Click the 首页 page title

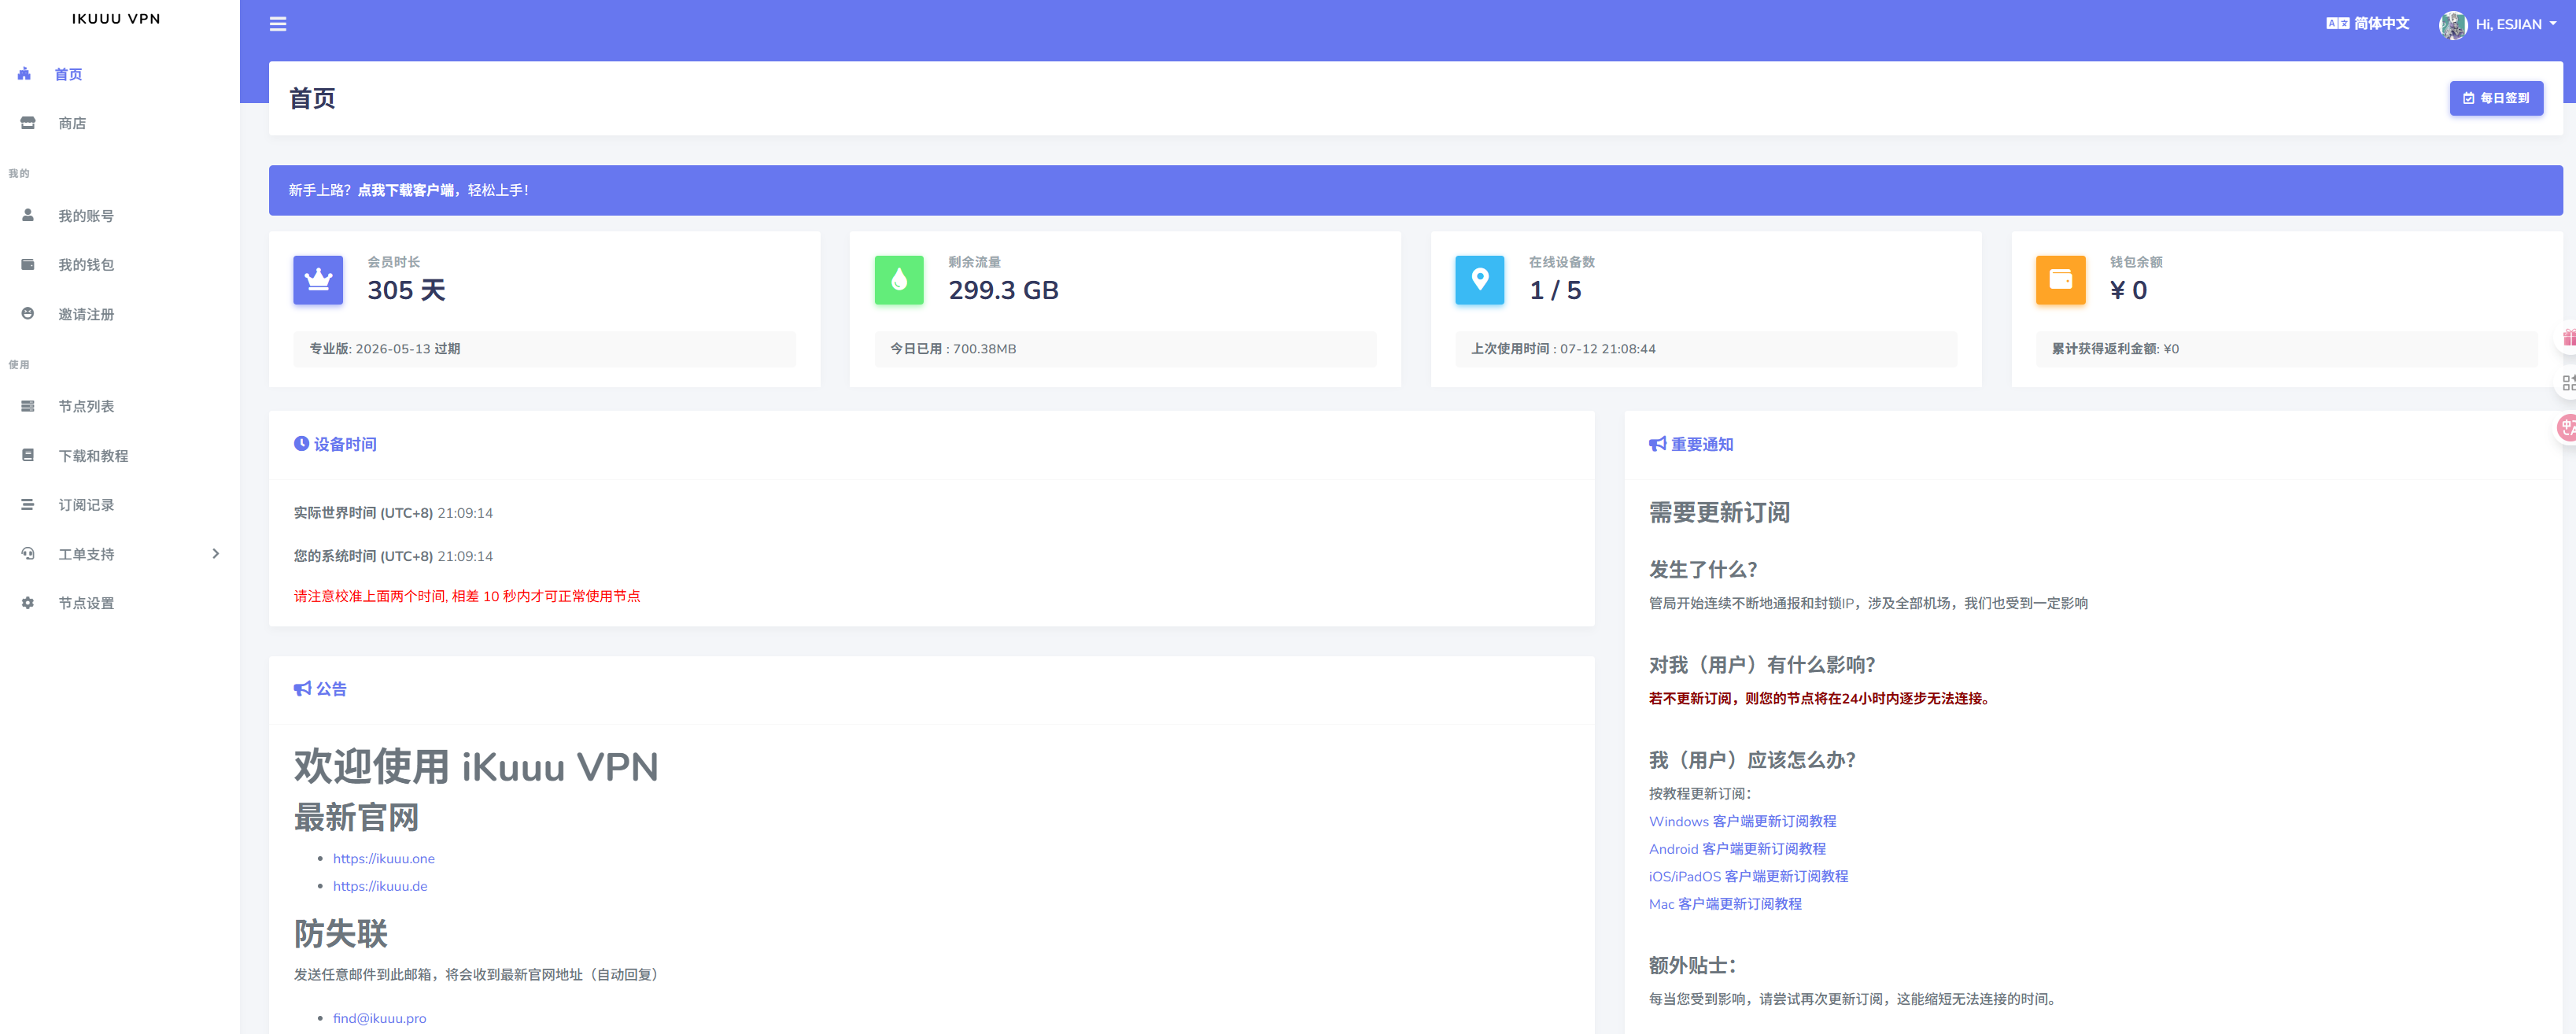click(x=312, y=98)
